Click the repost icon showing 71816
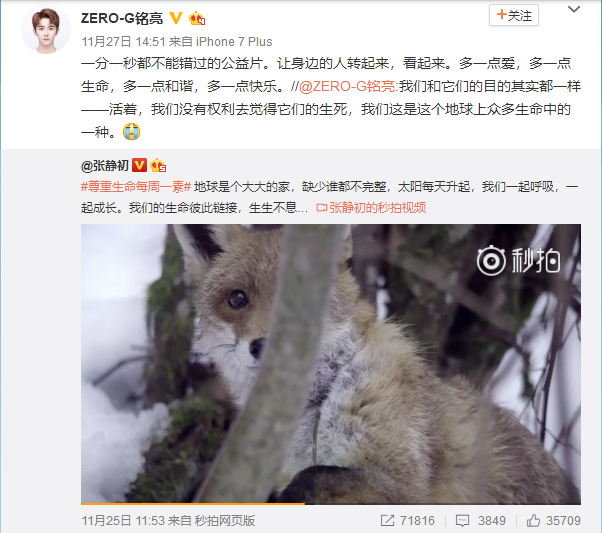 pyautogui.click(x=407, y=521)
